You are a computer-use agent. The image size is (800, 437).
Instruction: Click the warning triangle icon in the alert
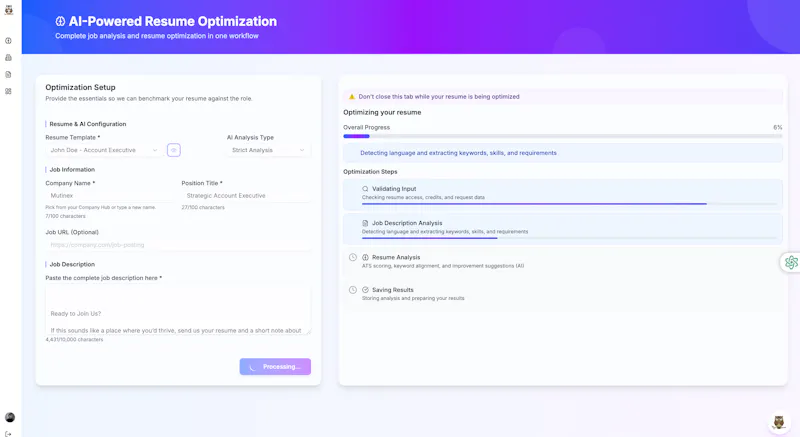tap(352, 96)
